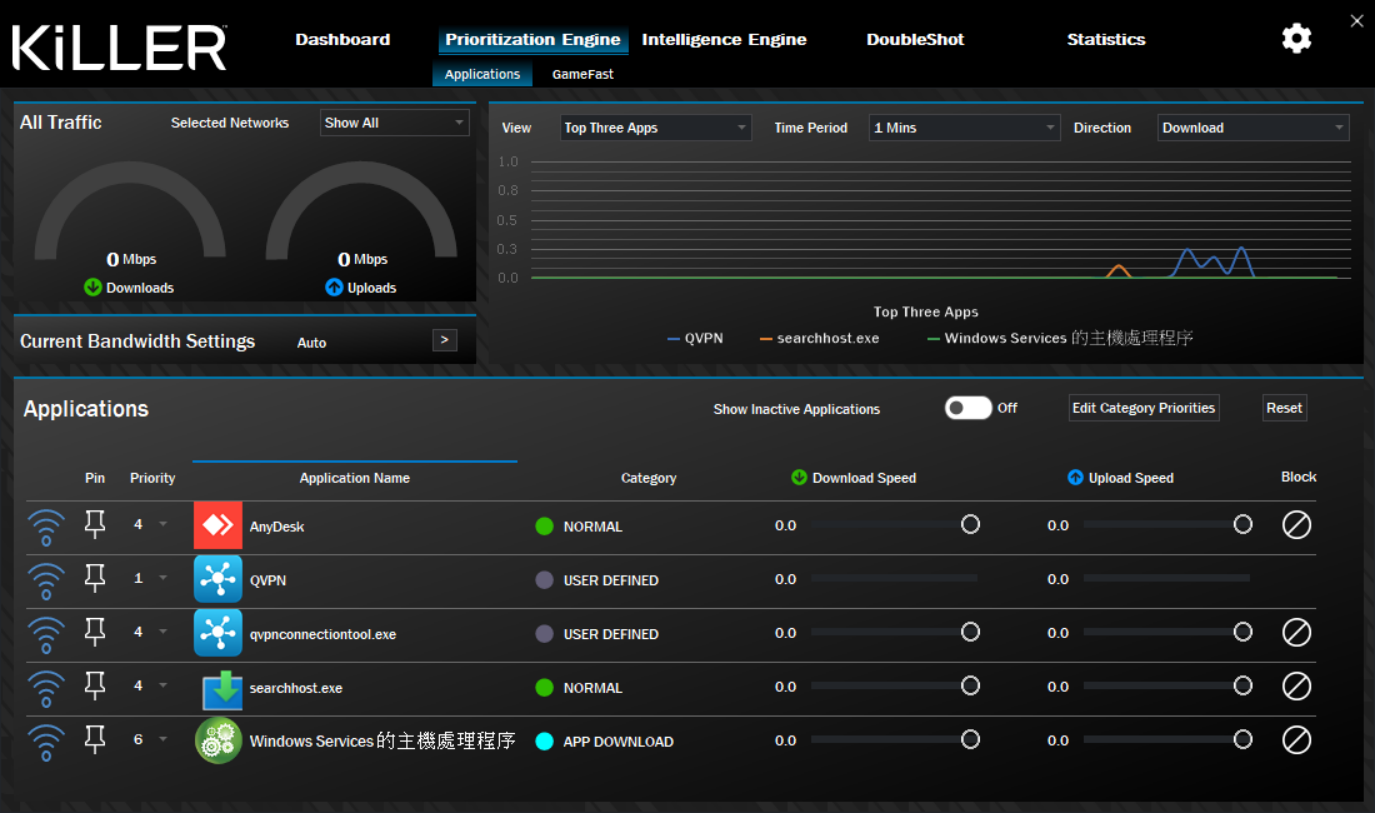Switch to the GameFast tab
Viewport: 1375px width, 813px height.
click(x=583, y=73)
